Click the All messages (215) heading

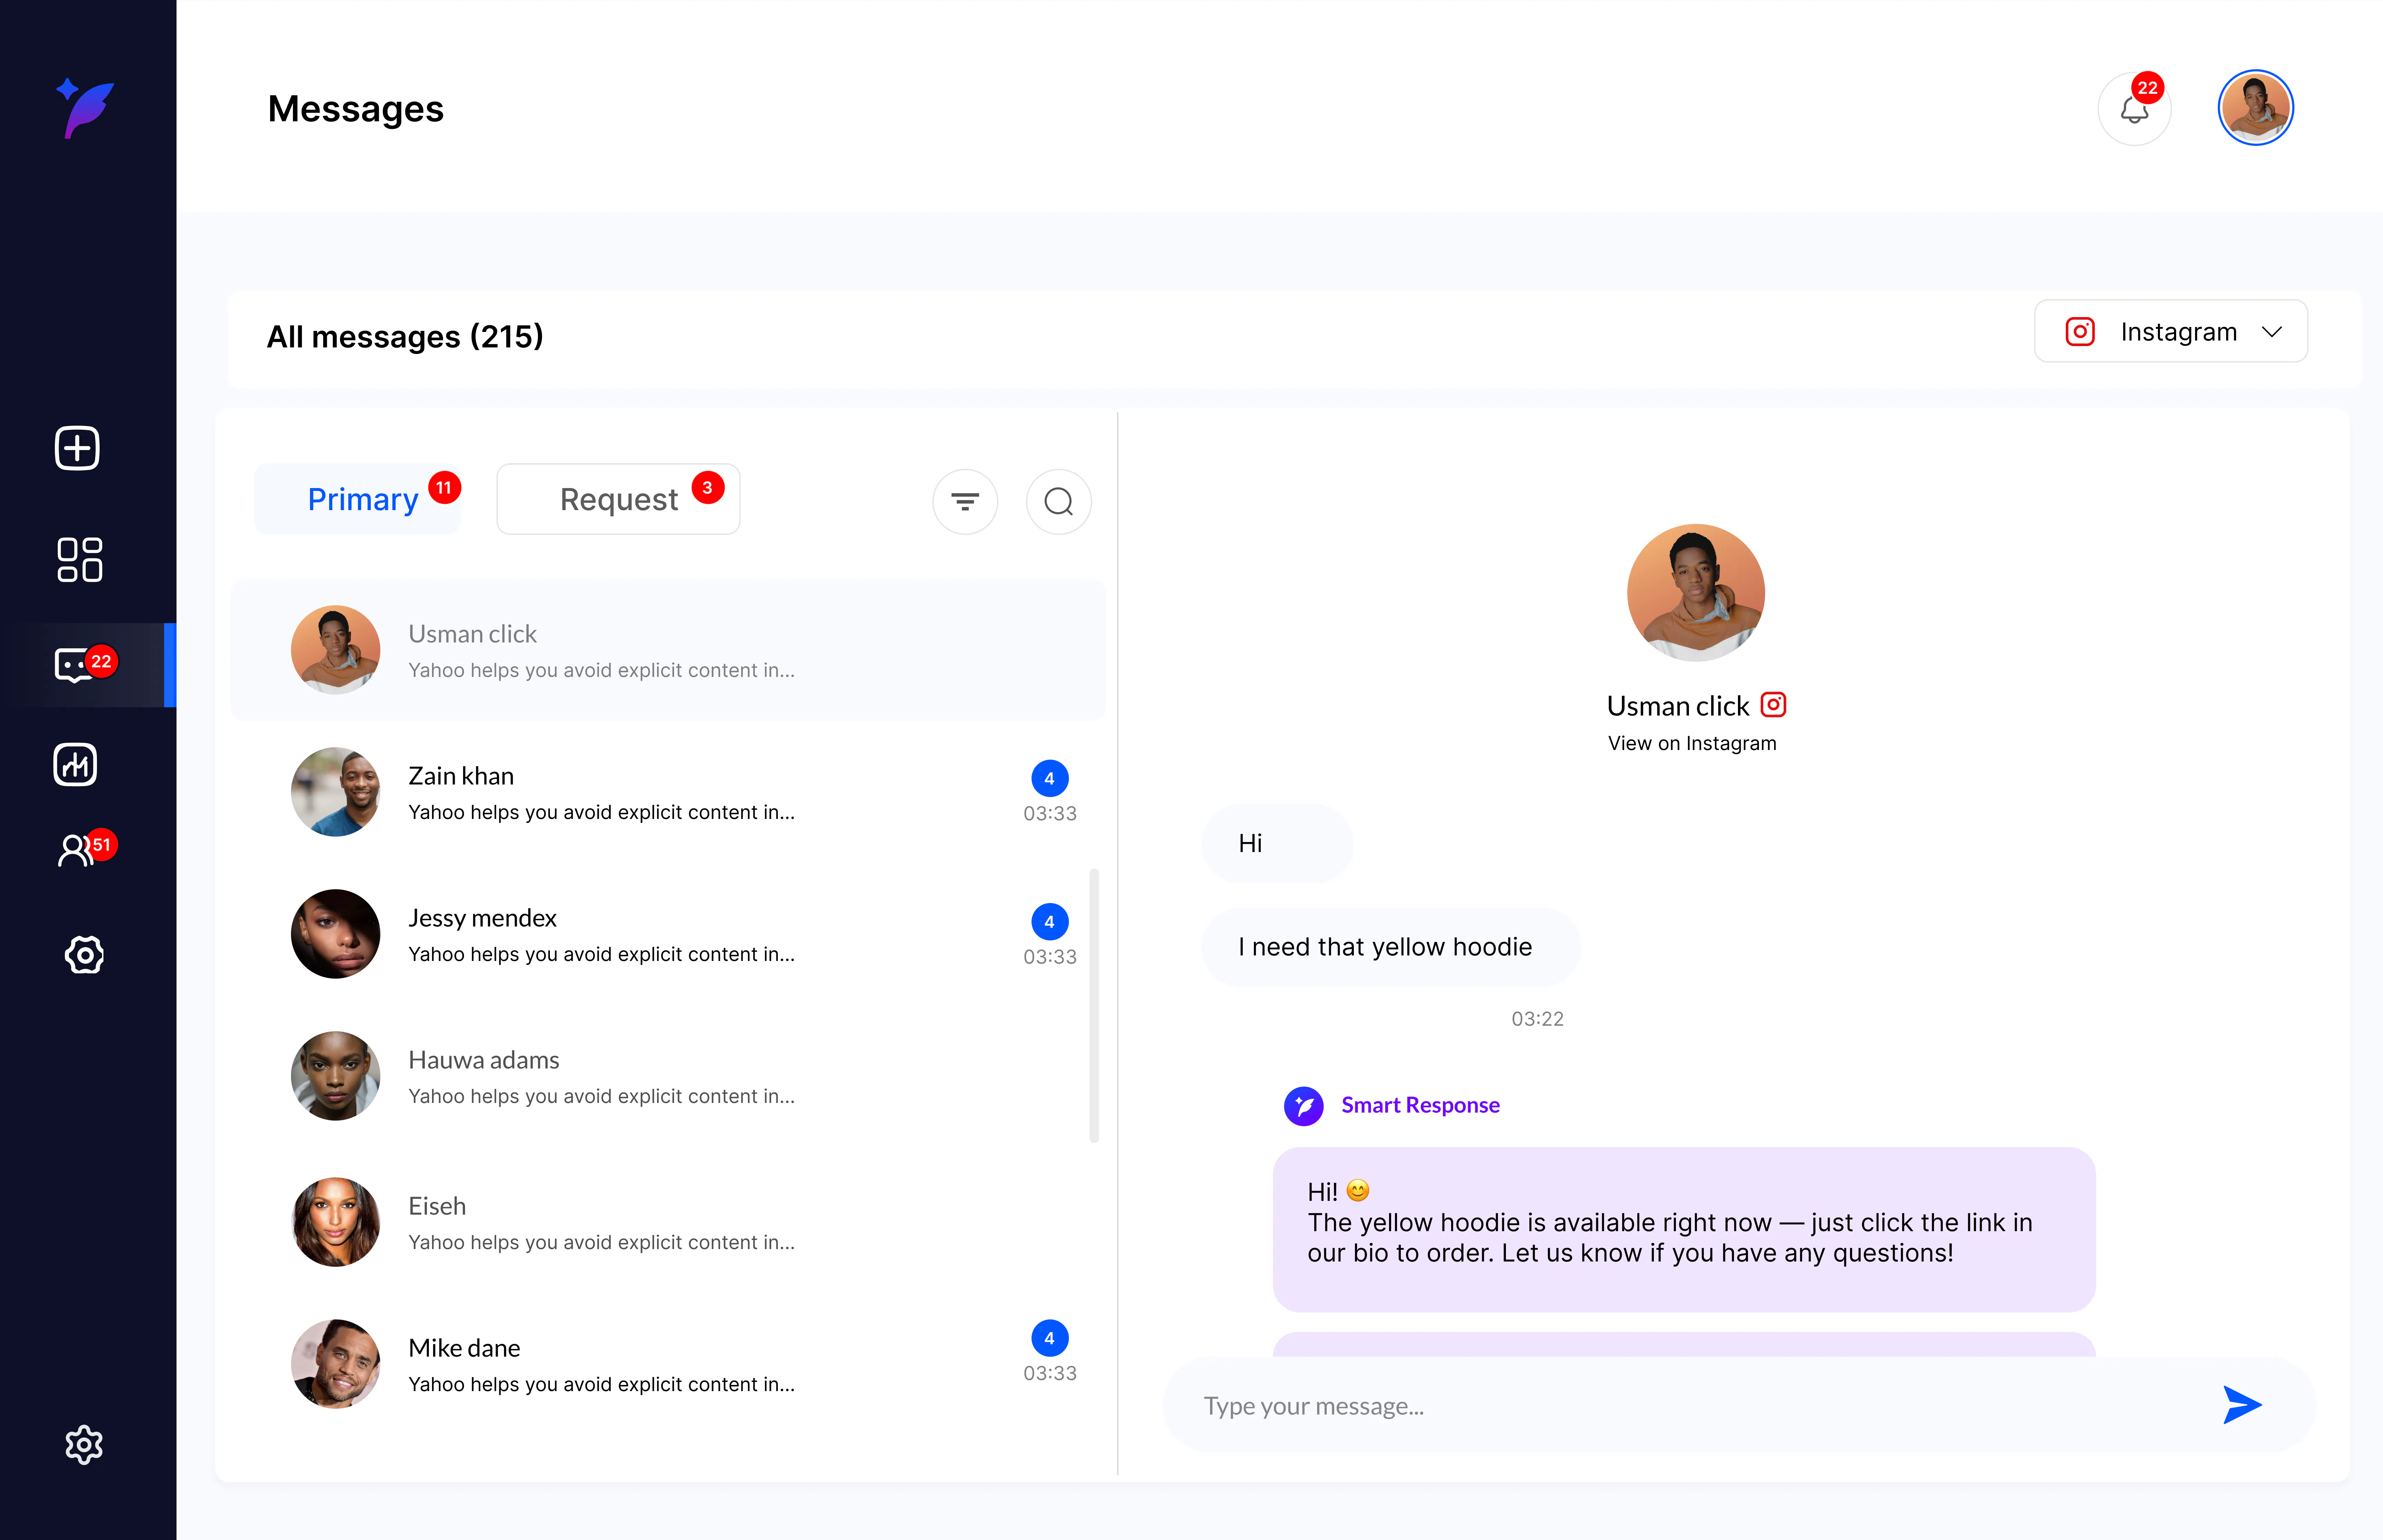point(405,337)
